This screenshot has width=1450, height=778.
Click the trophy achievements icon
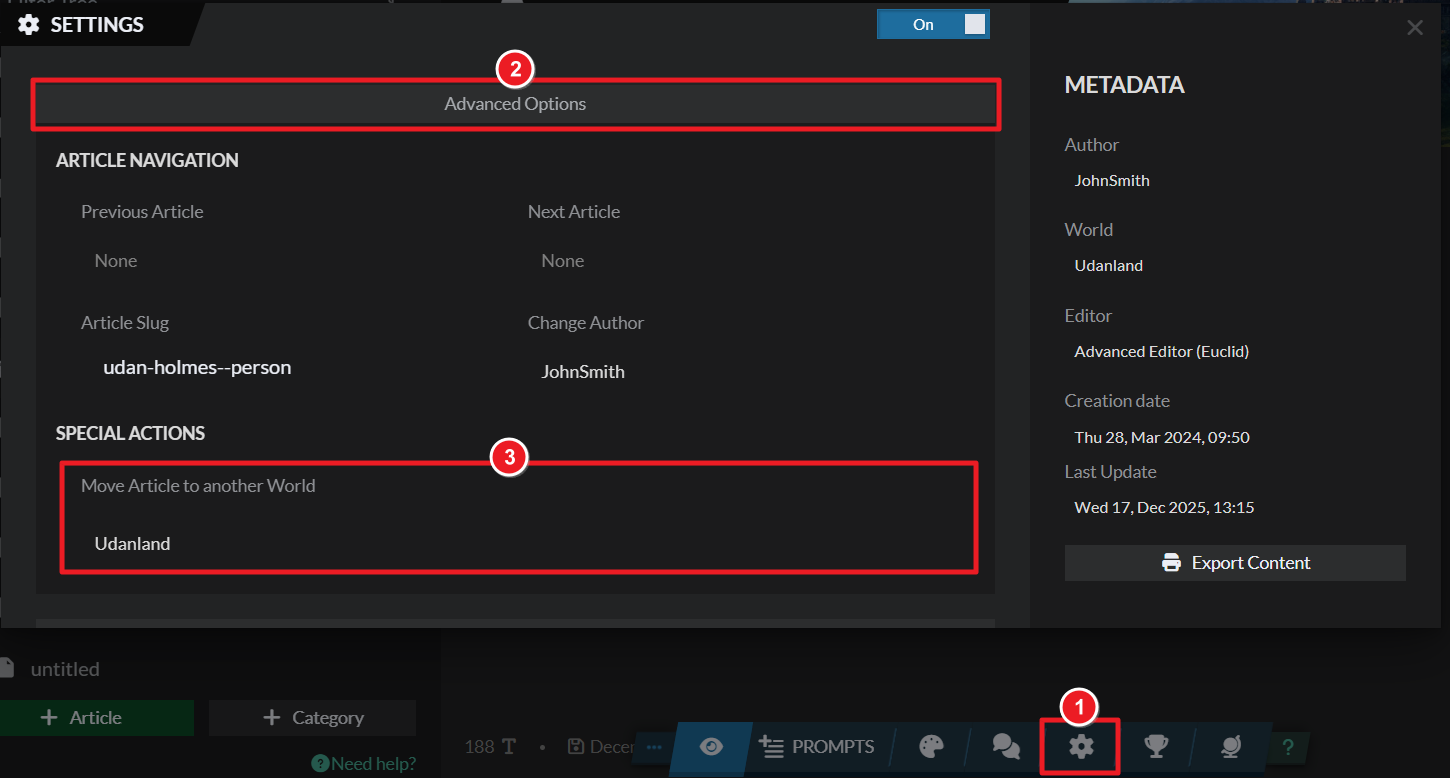coord(1156,746)
